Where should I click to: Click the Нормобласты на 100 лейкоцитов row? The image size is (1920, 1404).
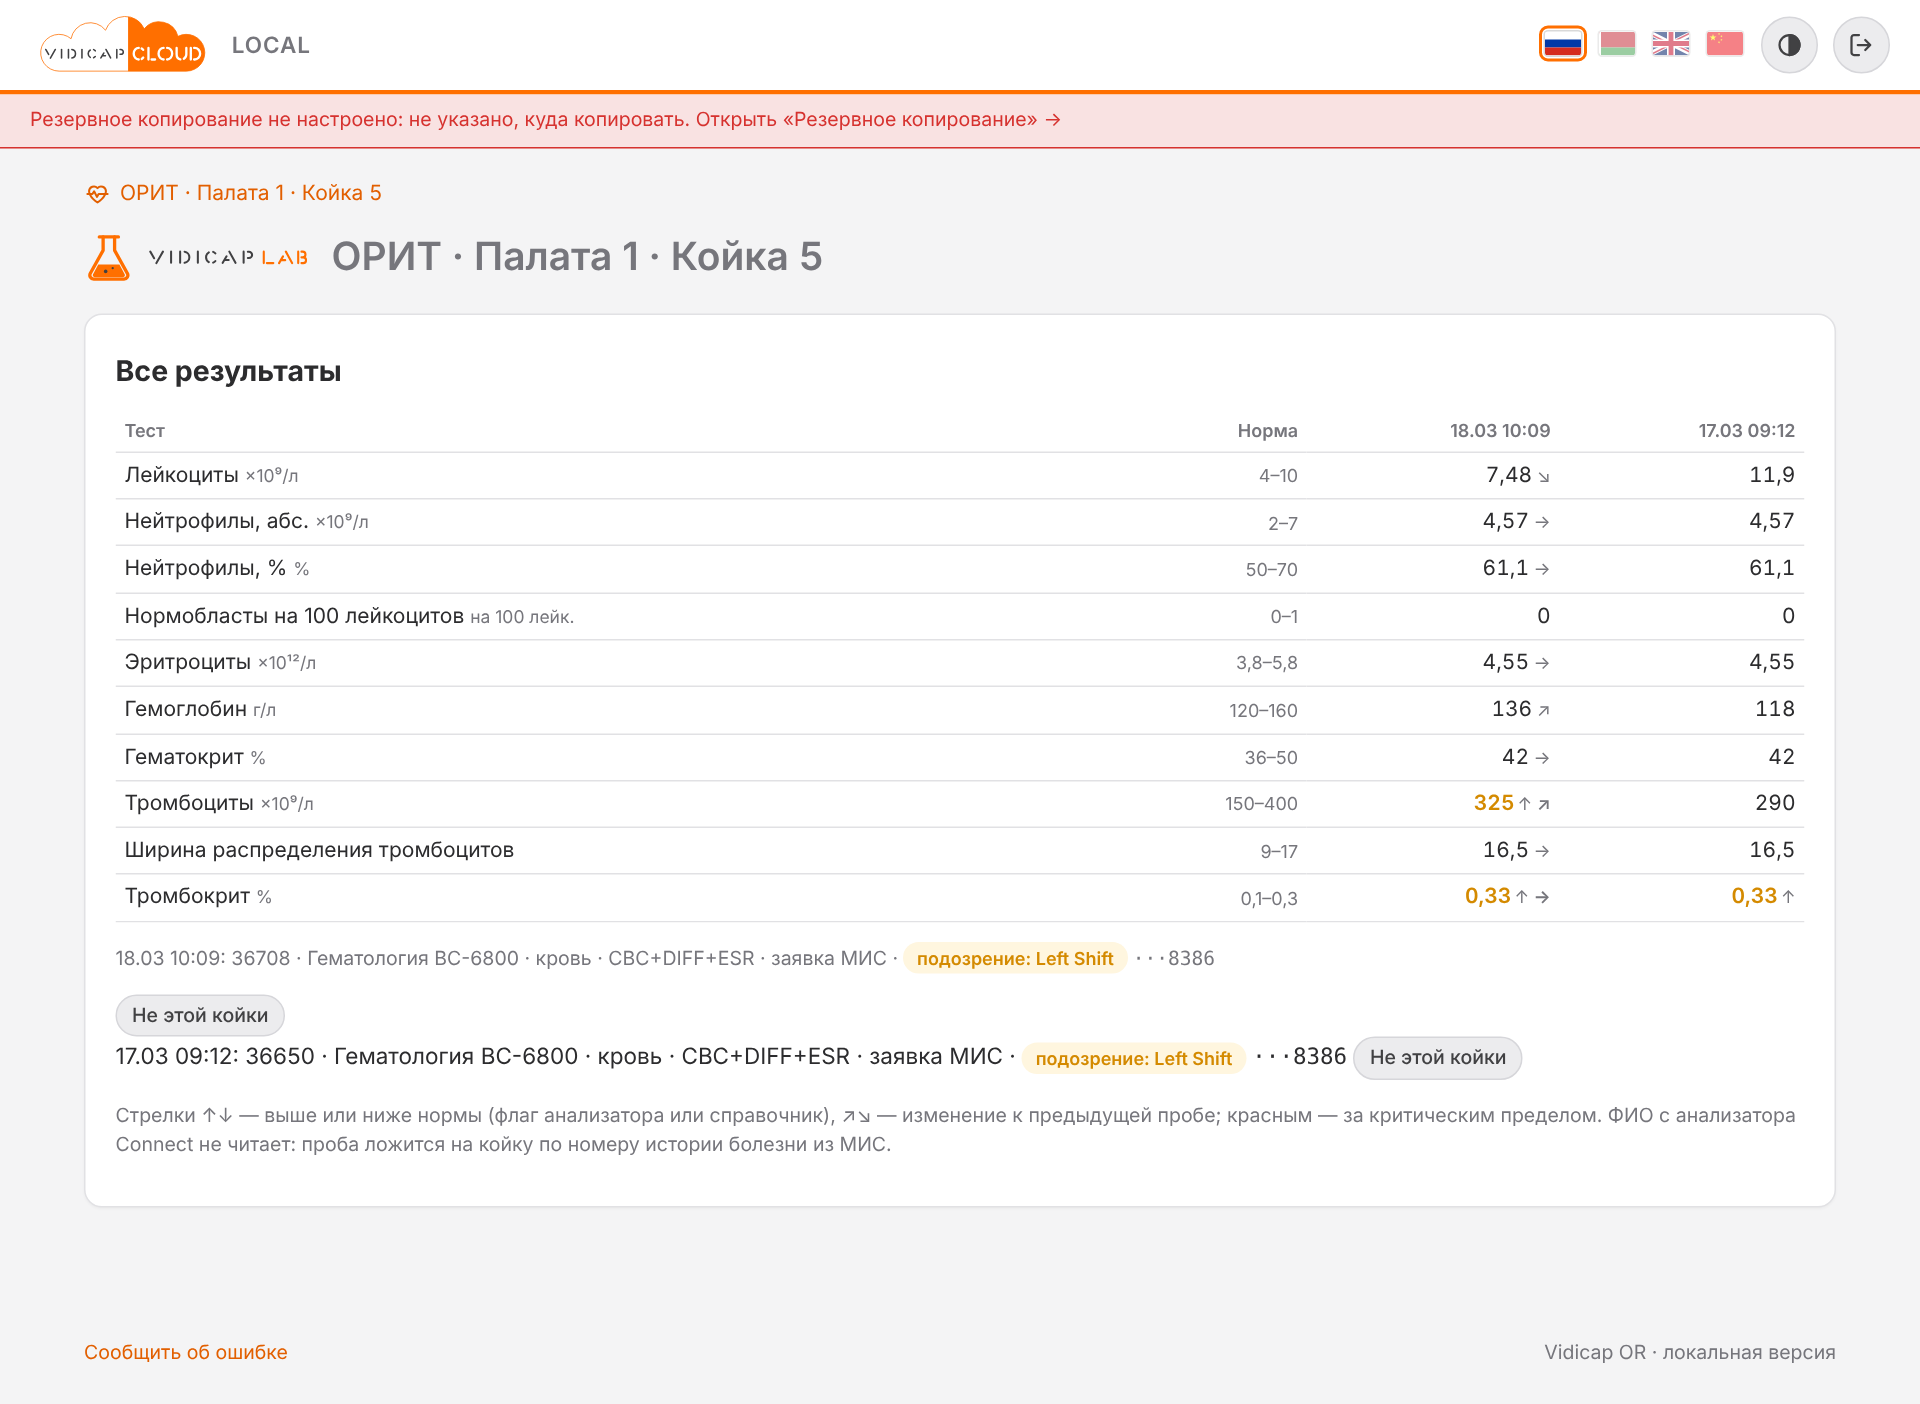click(960, 616)
